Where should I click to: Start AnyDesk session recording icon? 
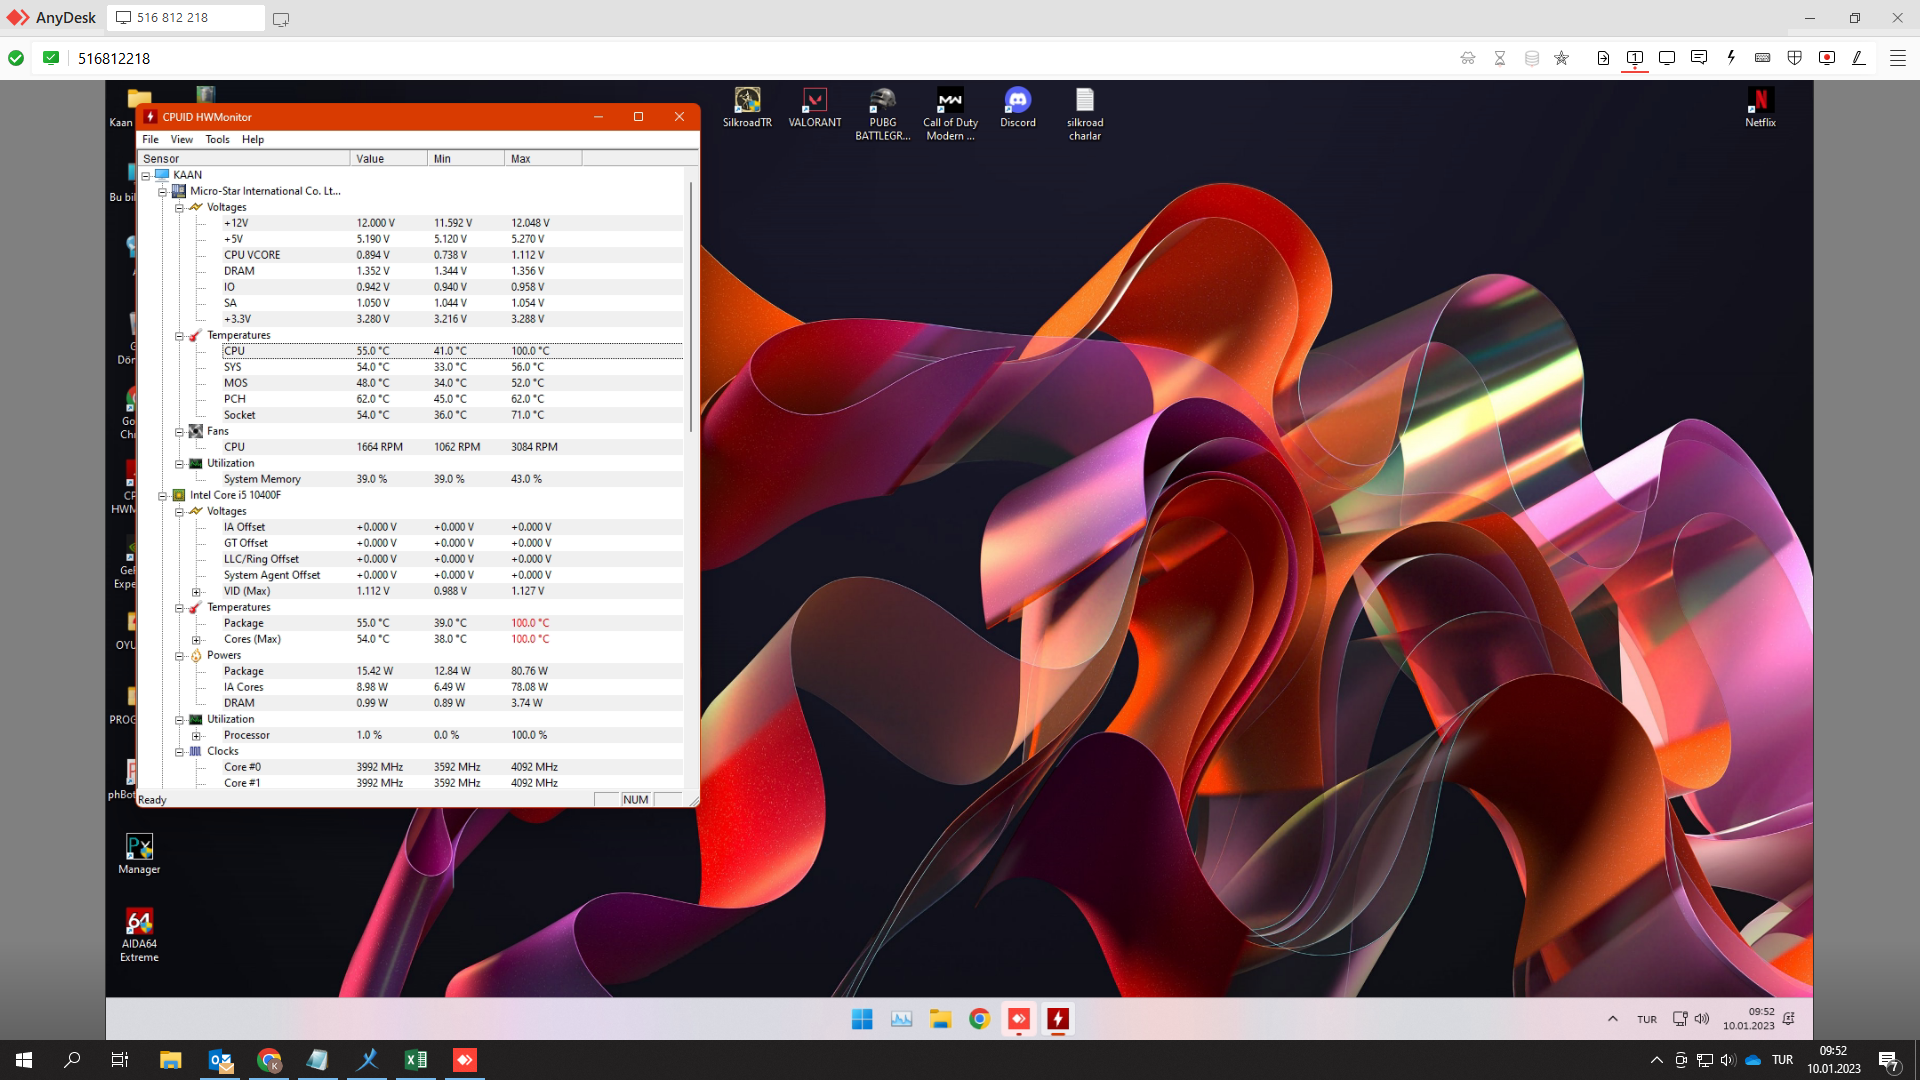[x=1827, y=58]
